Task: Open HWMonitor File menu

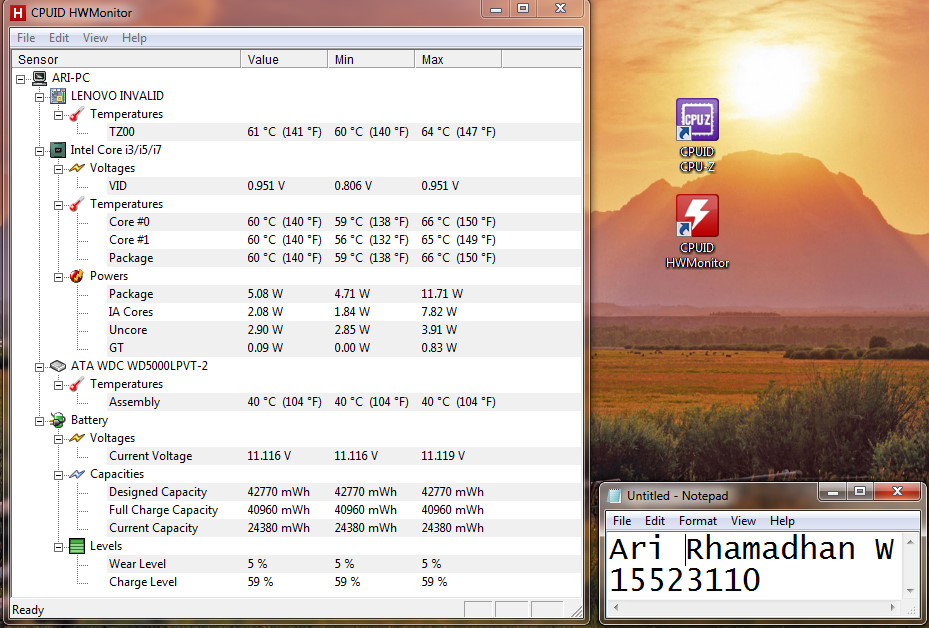Action: coord(26,38)
